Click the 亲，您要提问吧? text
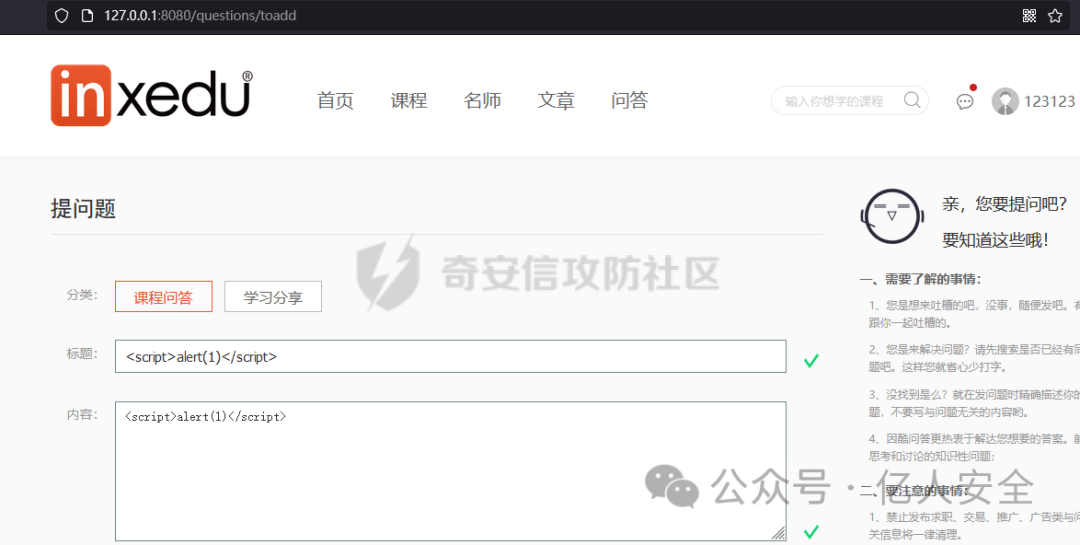1080x545 pixels. (x=1004, y=203)
